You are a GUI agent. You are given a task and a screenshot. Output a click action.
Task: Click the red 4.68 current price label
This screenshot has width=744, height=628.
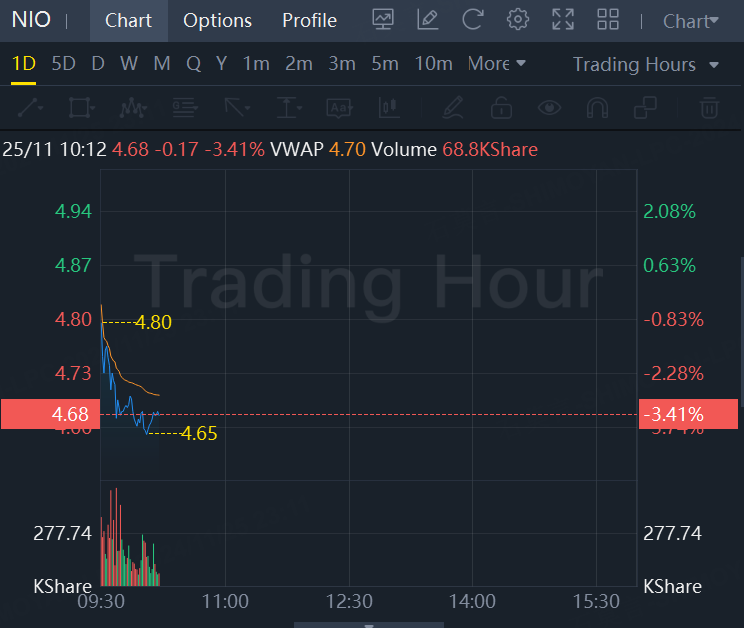pos(48,414)
